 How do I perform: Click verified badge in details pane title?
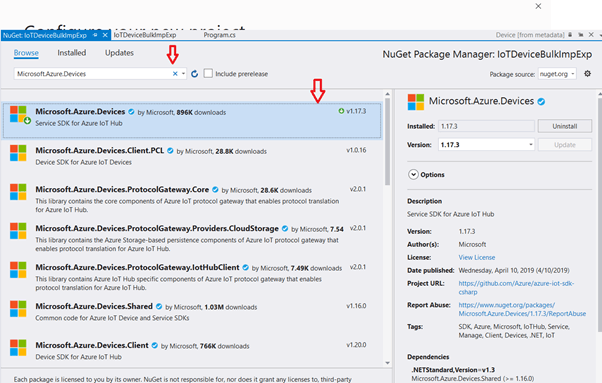541,102
